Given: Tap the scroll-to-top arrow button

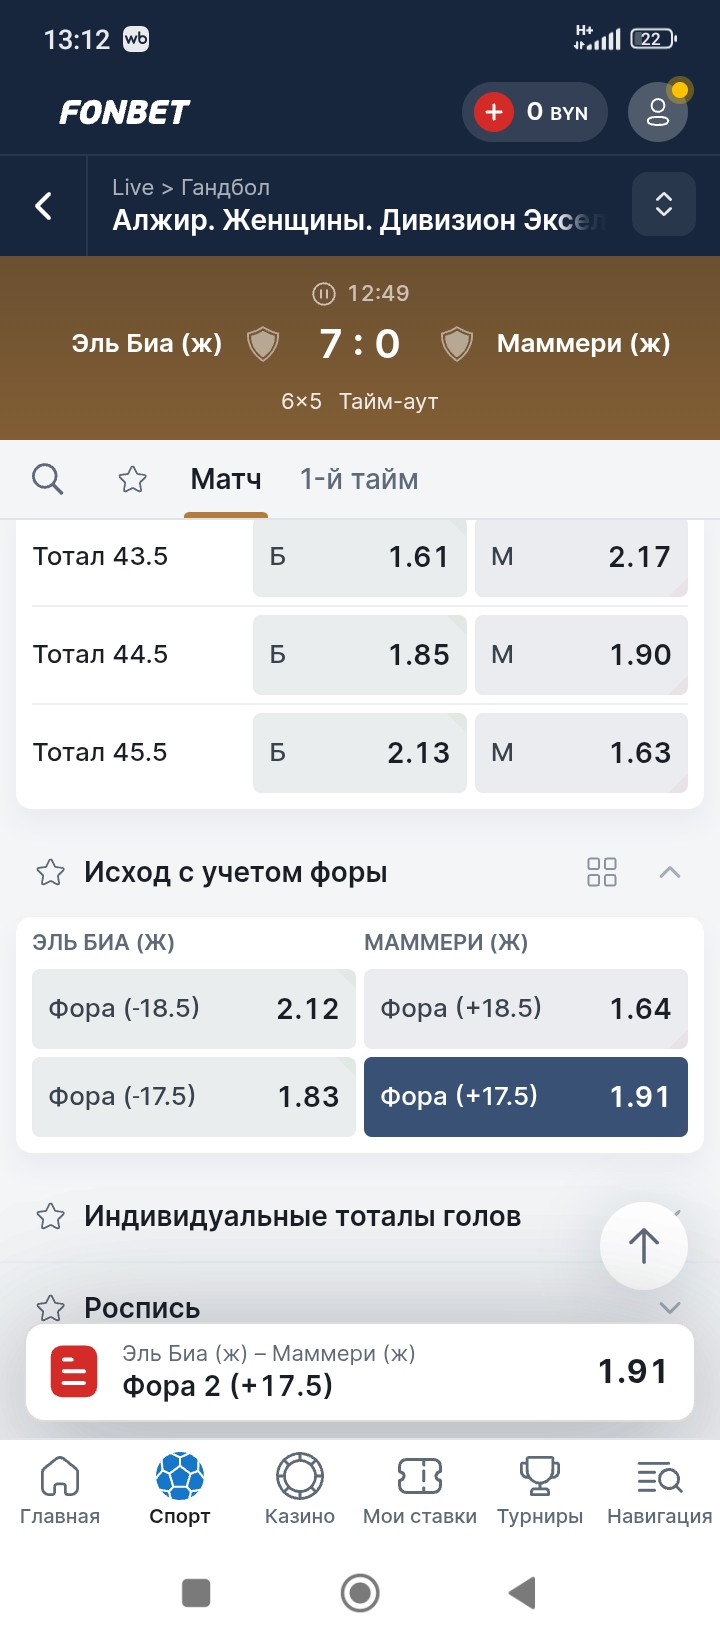Looking at the screenshot, I should [643, 1245].
